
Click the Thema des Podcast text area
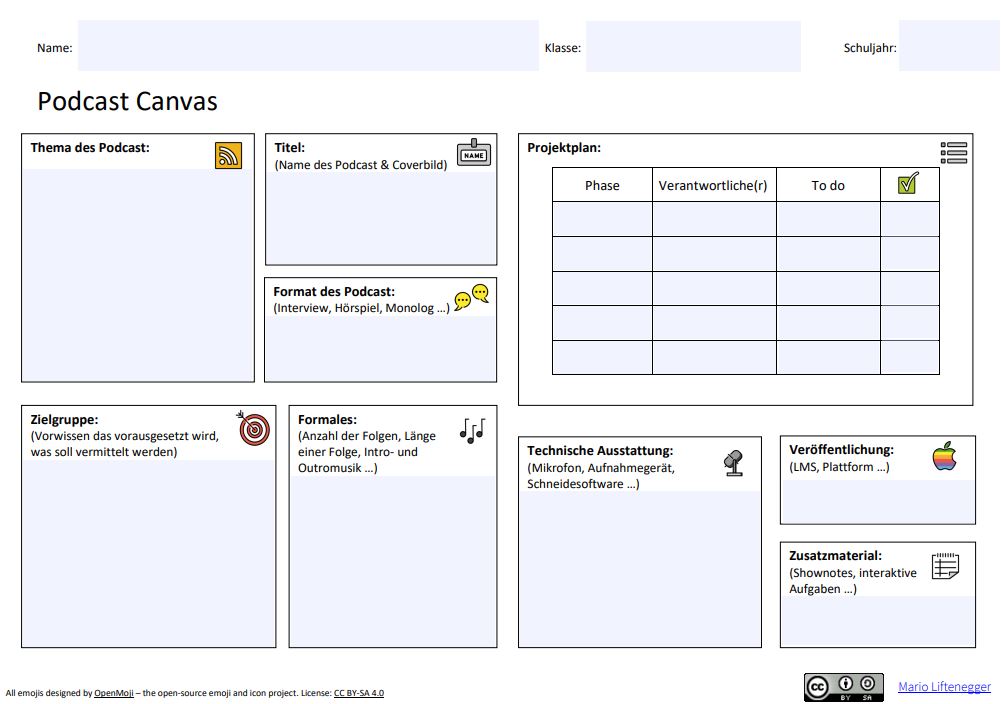[x=138, y=274]
